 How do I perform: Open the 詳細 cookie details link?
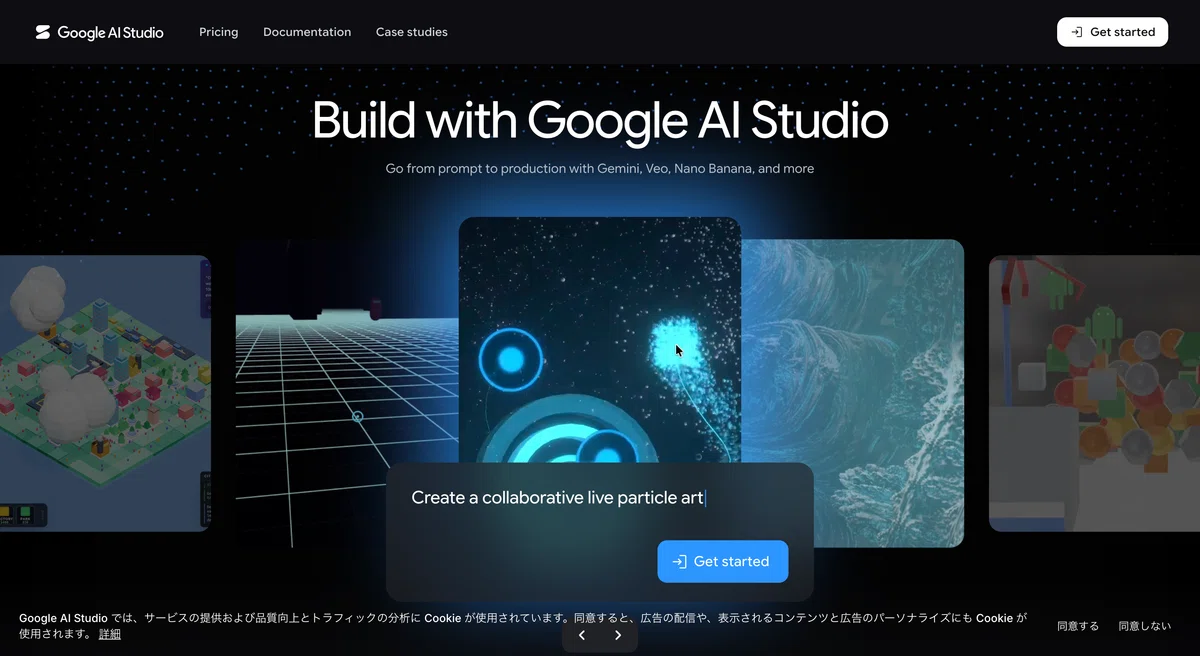click(109, 634)
